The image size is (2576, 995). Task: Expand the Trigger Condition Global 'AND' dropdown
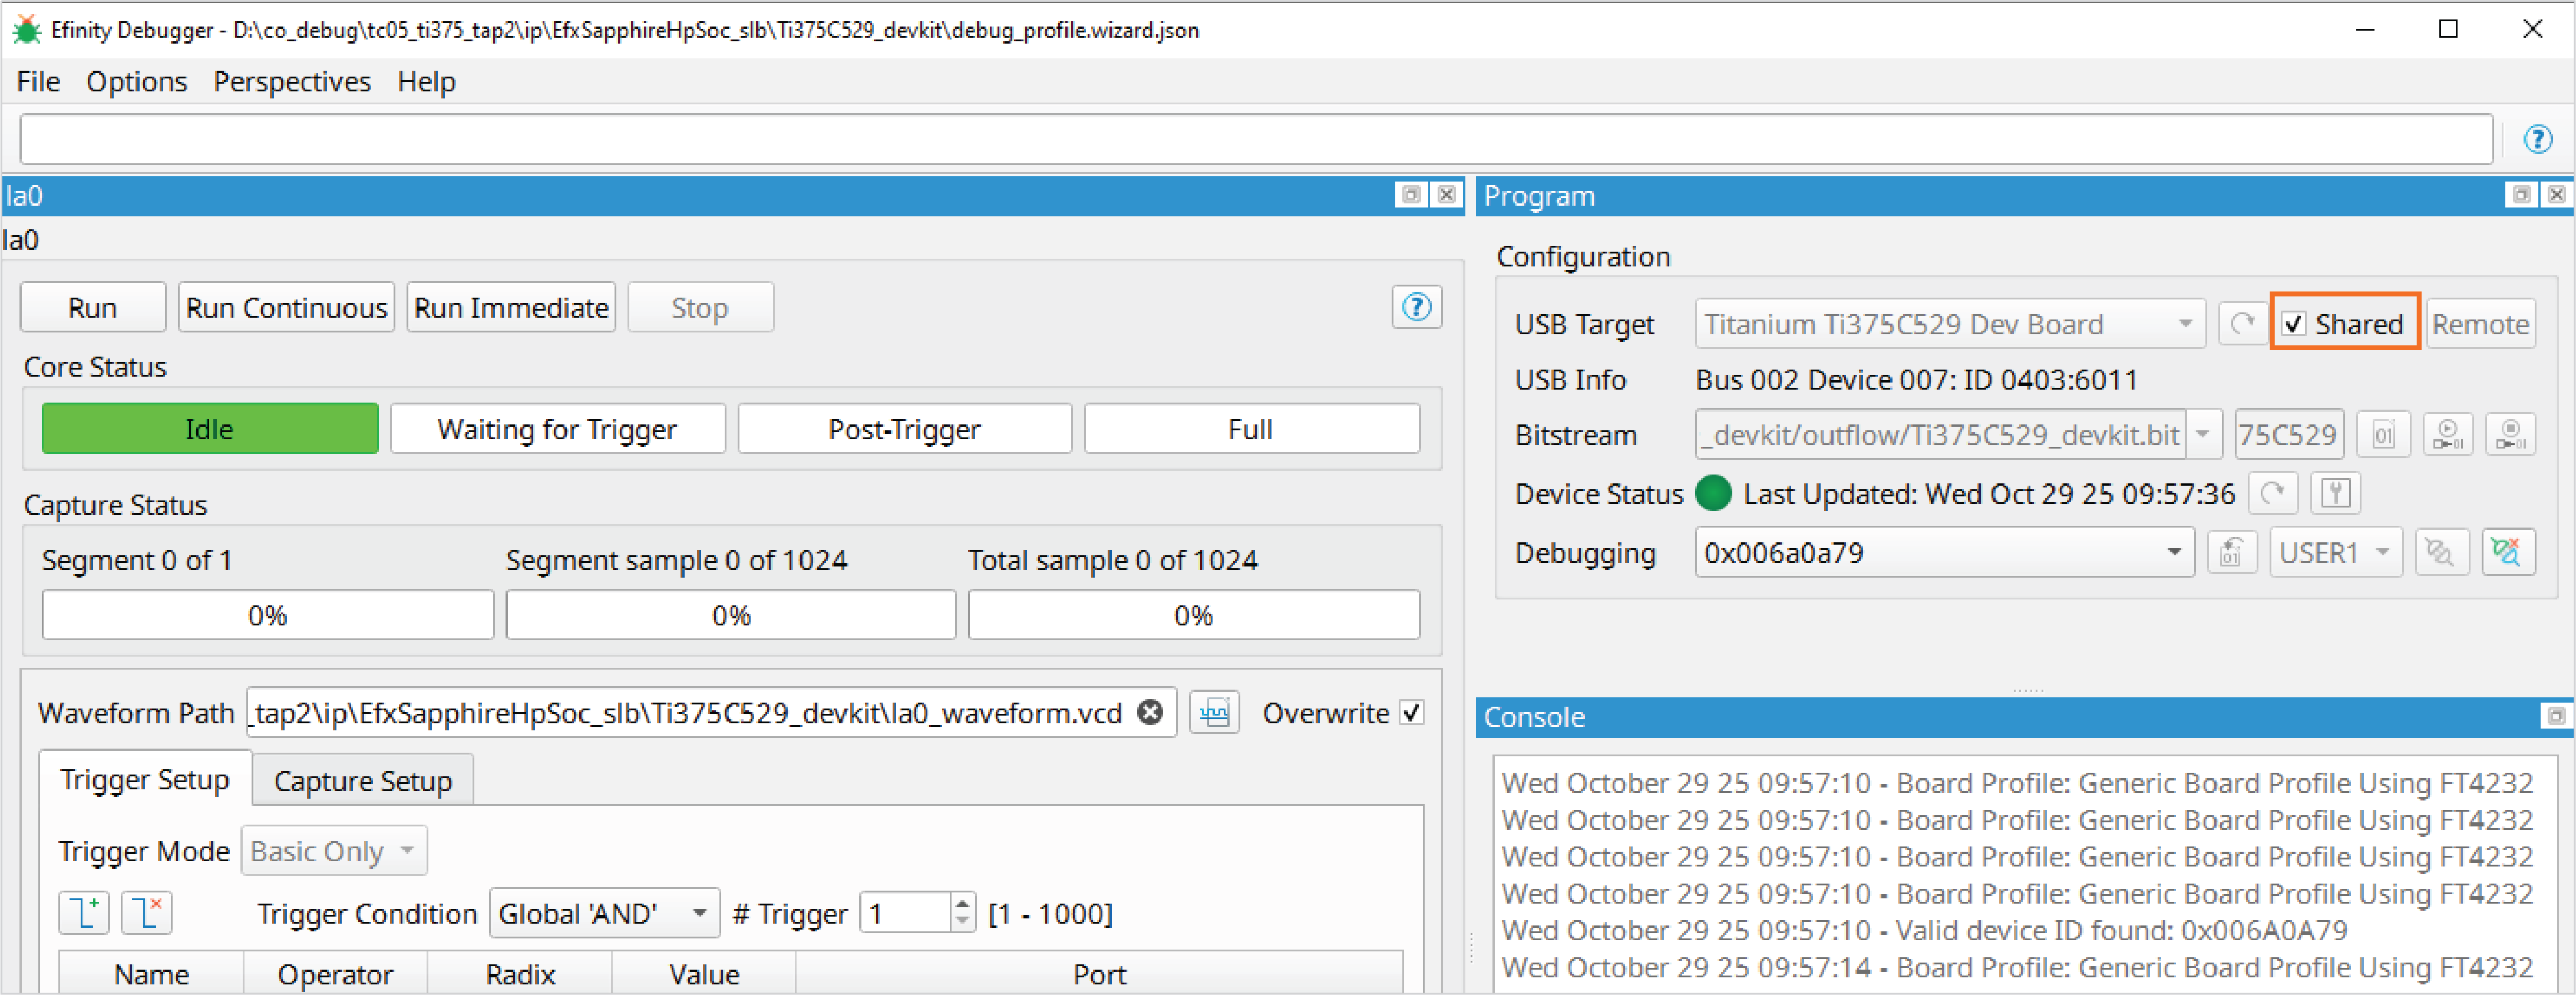point(699,913)
